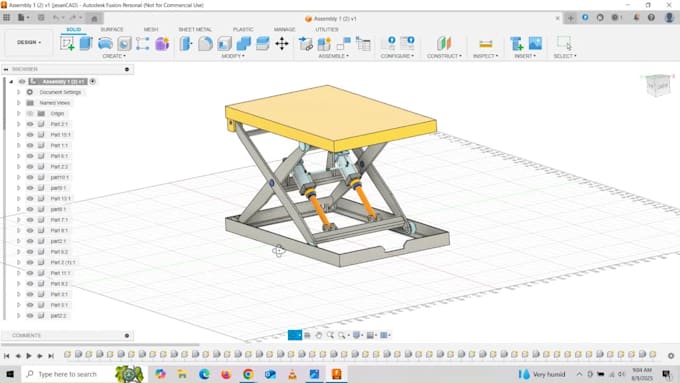The image size is (680, 383).
Task: Activate the root Assembly radio button
Action: click(92, 82)
